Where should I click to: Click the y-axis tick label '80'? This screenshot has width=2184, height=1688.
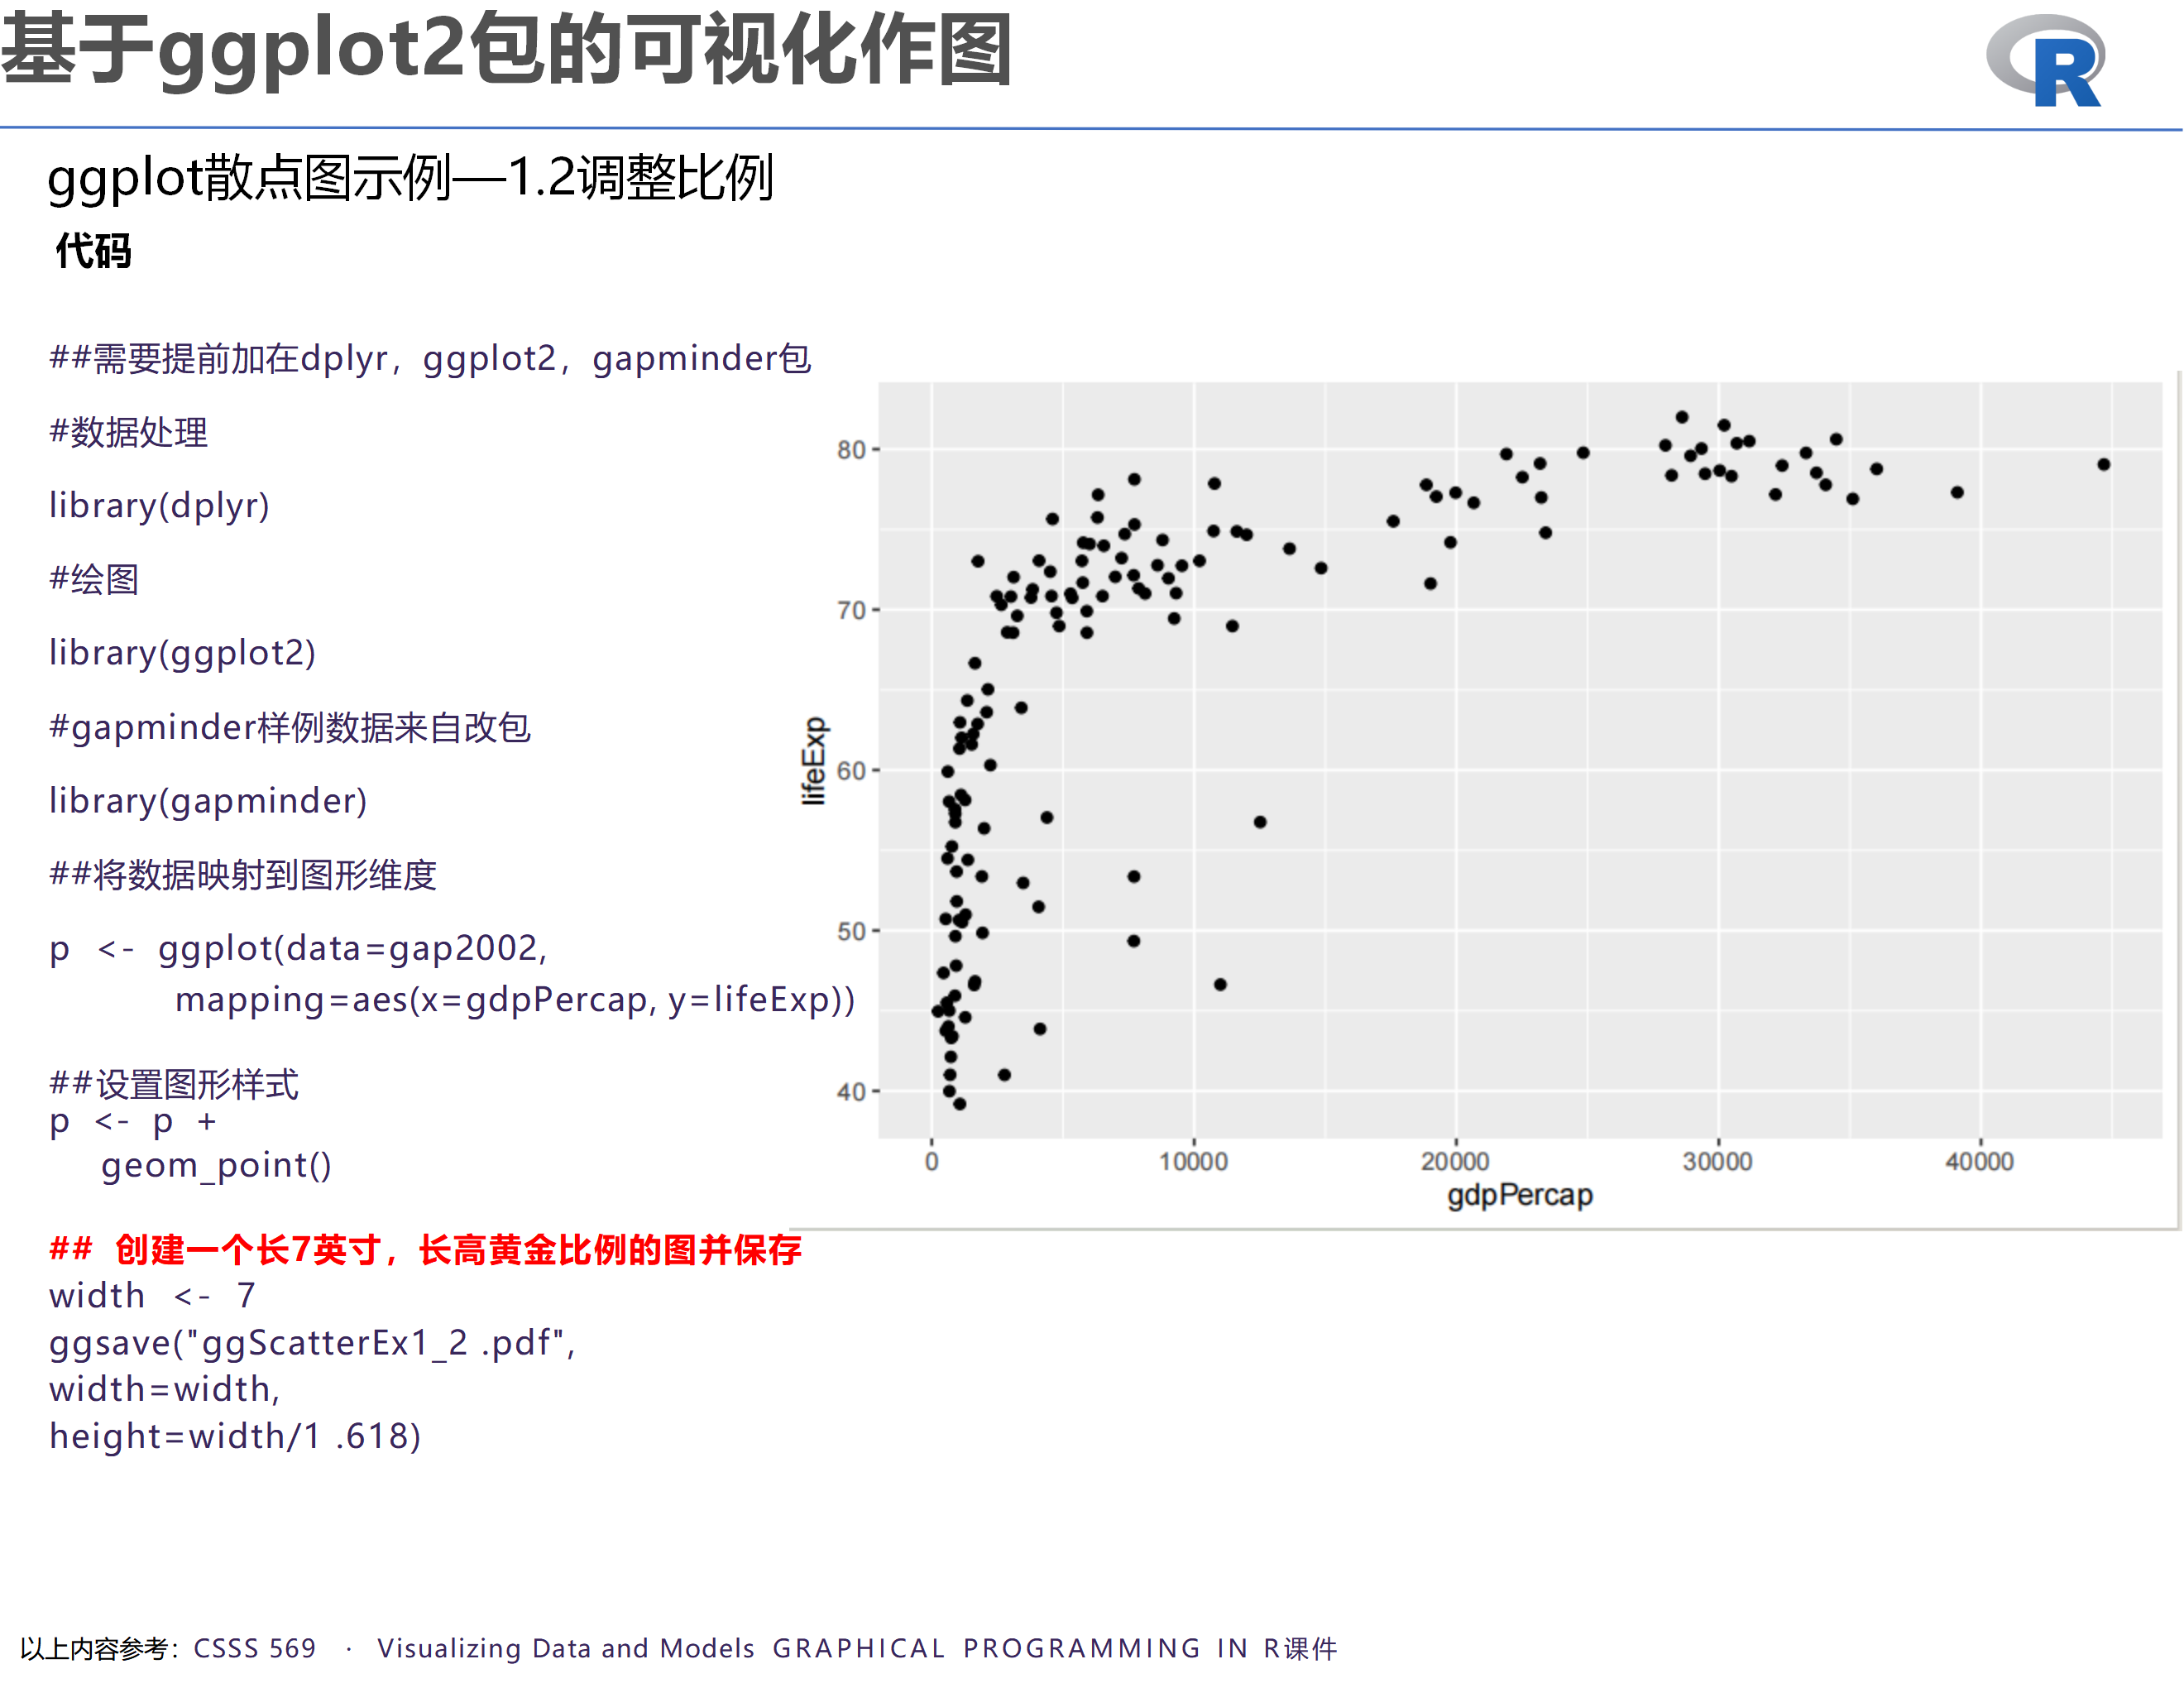851,450
